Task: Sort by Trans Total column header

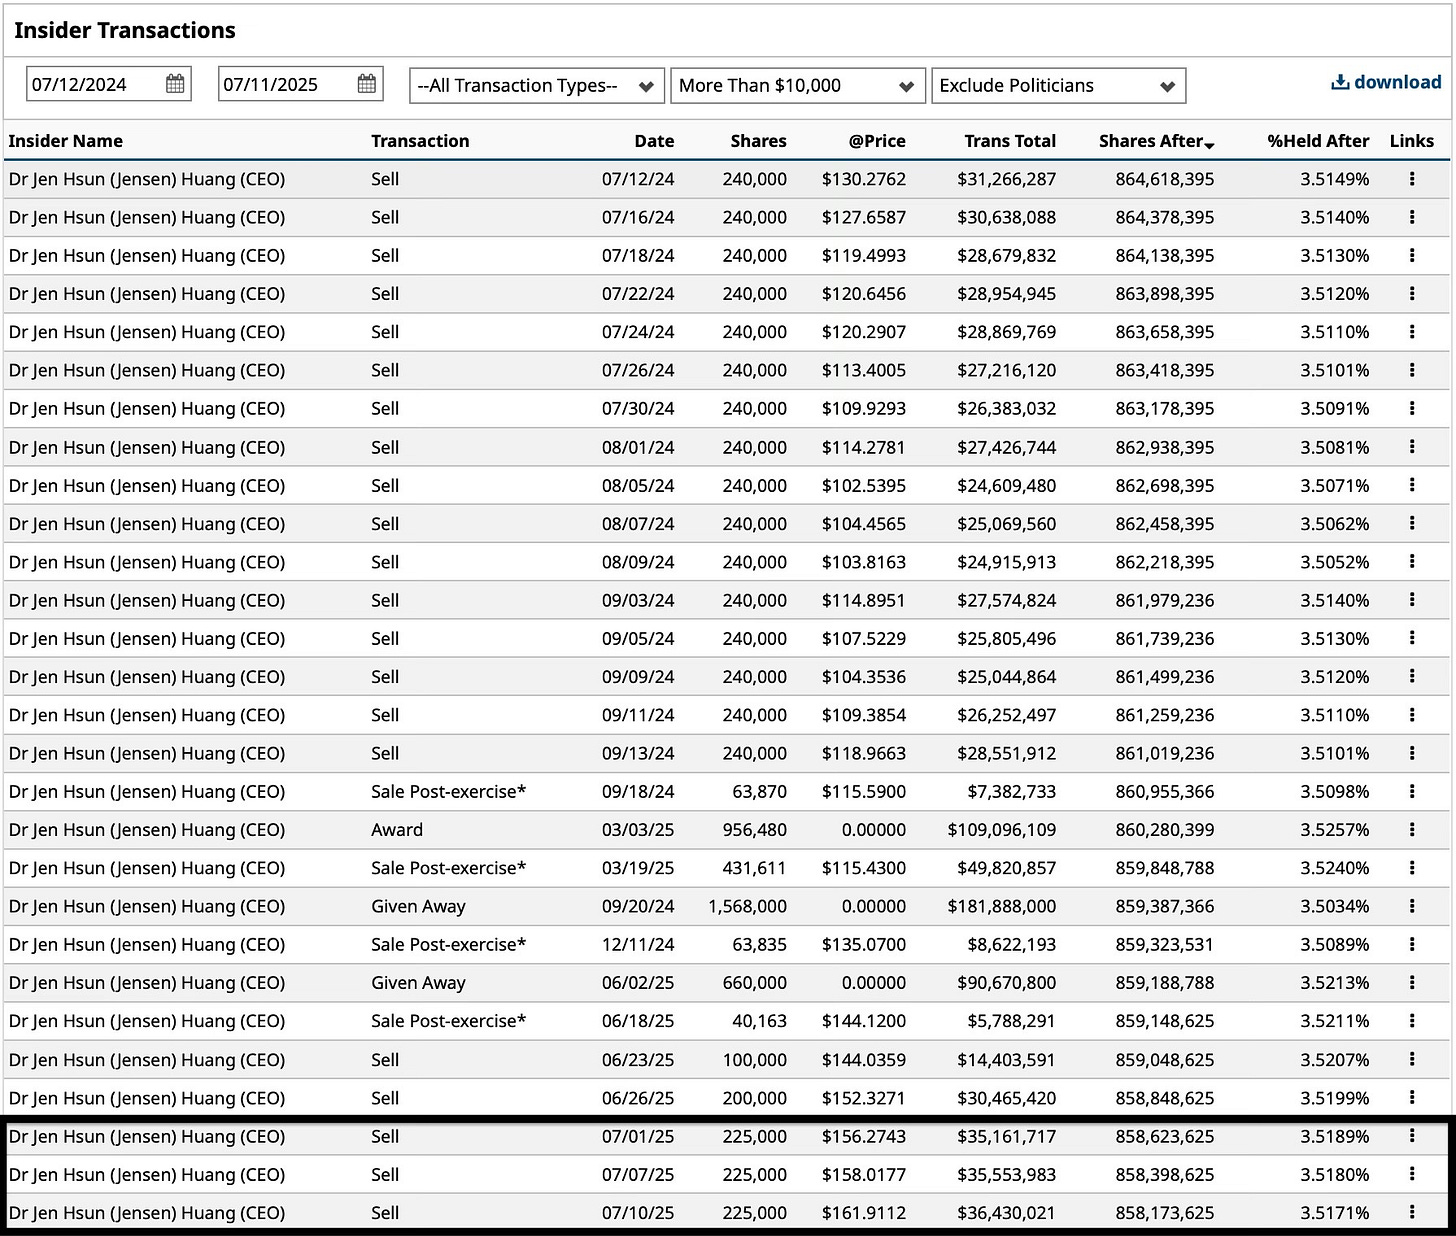Action: pyautogui.click(x=1010, y=141)
